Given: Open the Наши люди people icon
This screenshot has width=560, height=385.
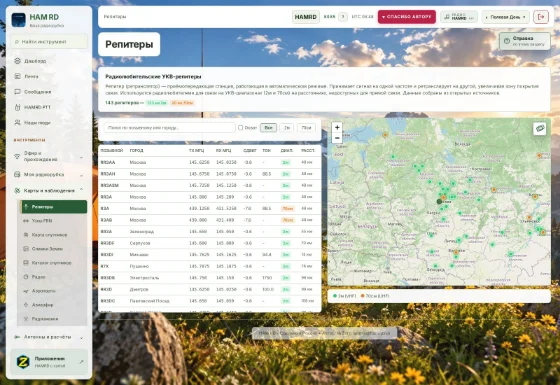Looking at the screenshot, I should [x=17, y=122].
